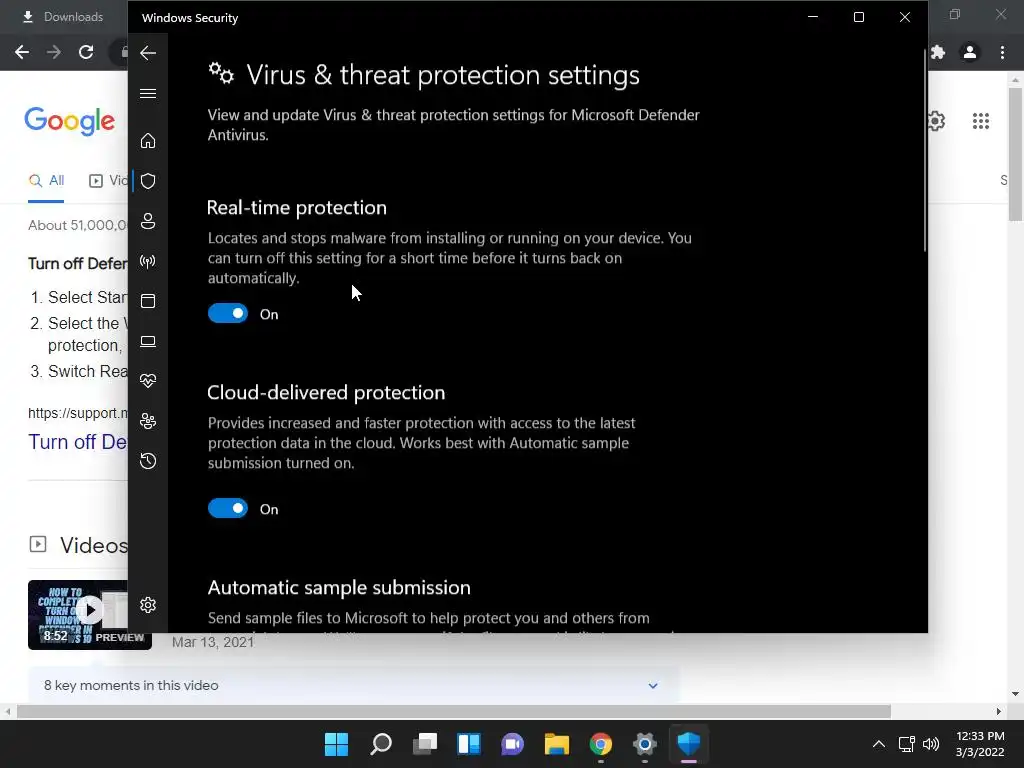Image resolution: width=1024 pixels, height=768 pixels.
Task: Click the Chrome back arrow
Action: coord(22,52)
